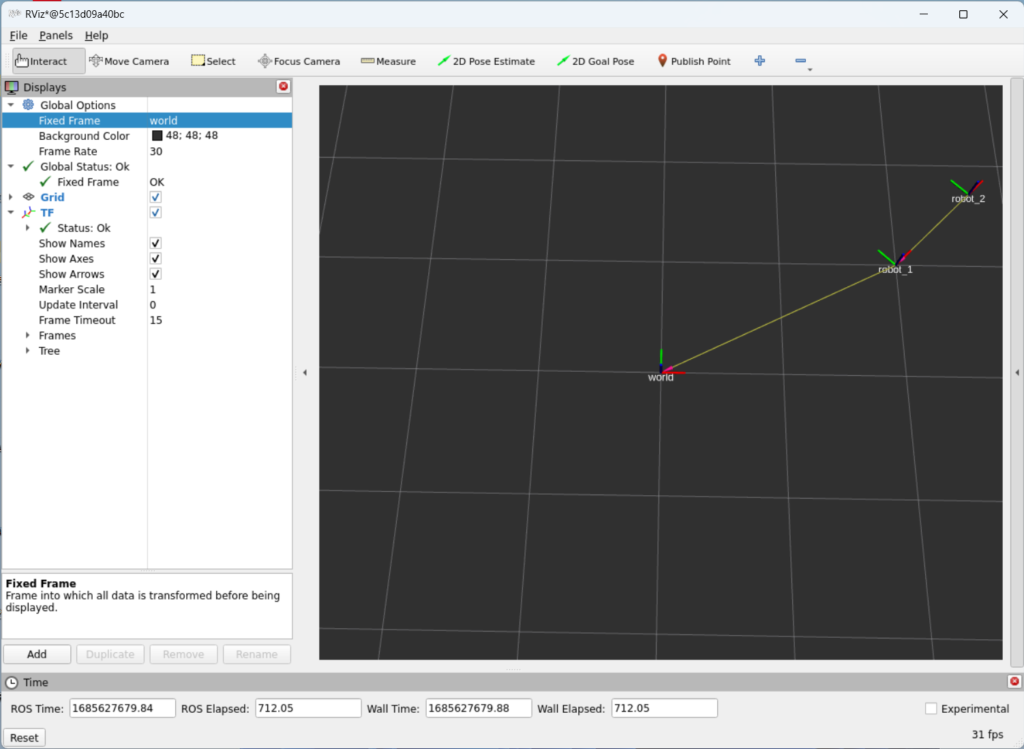Expand the Grid display node

(10, 197)
